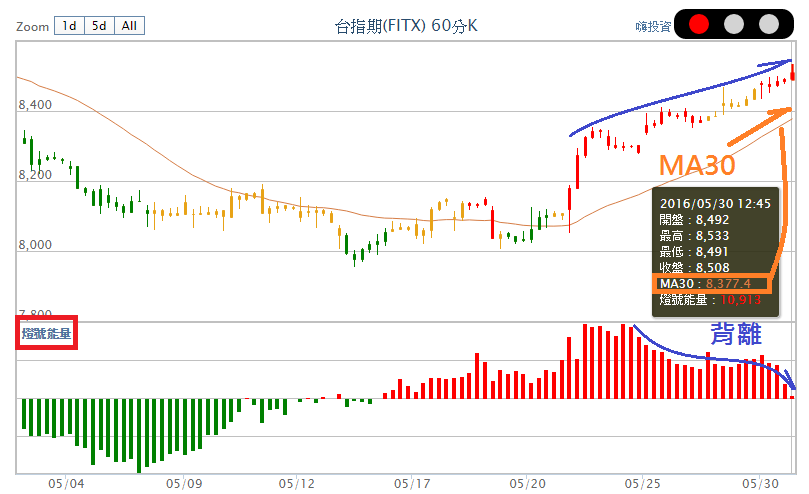
Task: Click the middle gray traffic light circle
Action: [x=734, y=24]
